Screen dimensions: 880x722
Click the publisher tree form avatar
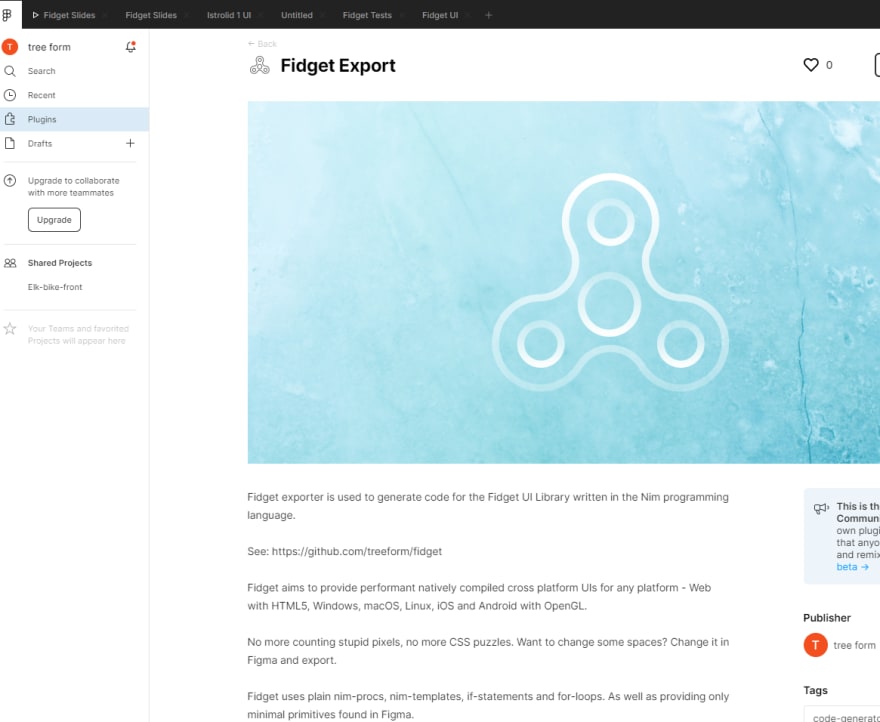pyautogui.click(x=815, y=645)
